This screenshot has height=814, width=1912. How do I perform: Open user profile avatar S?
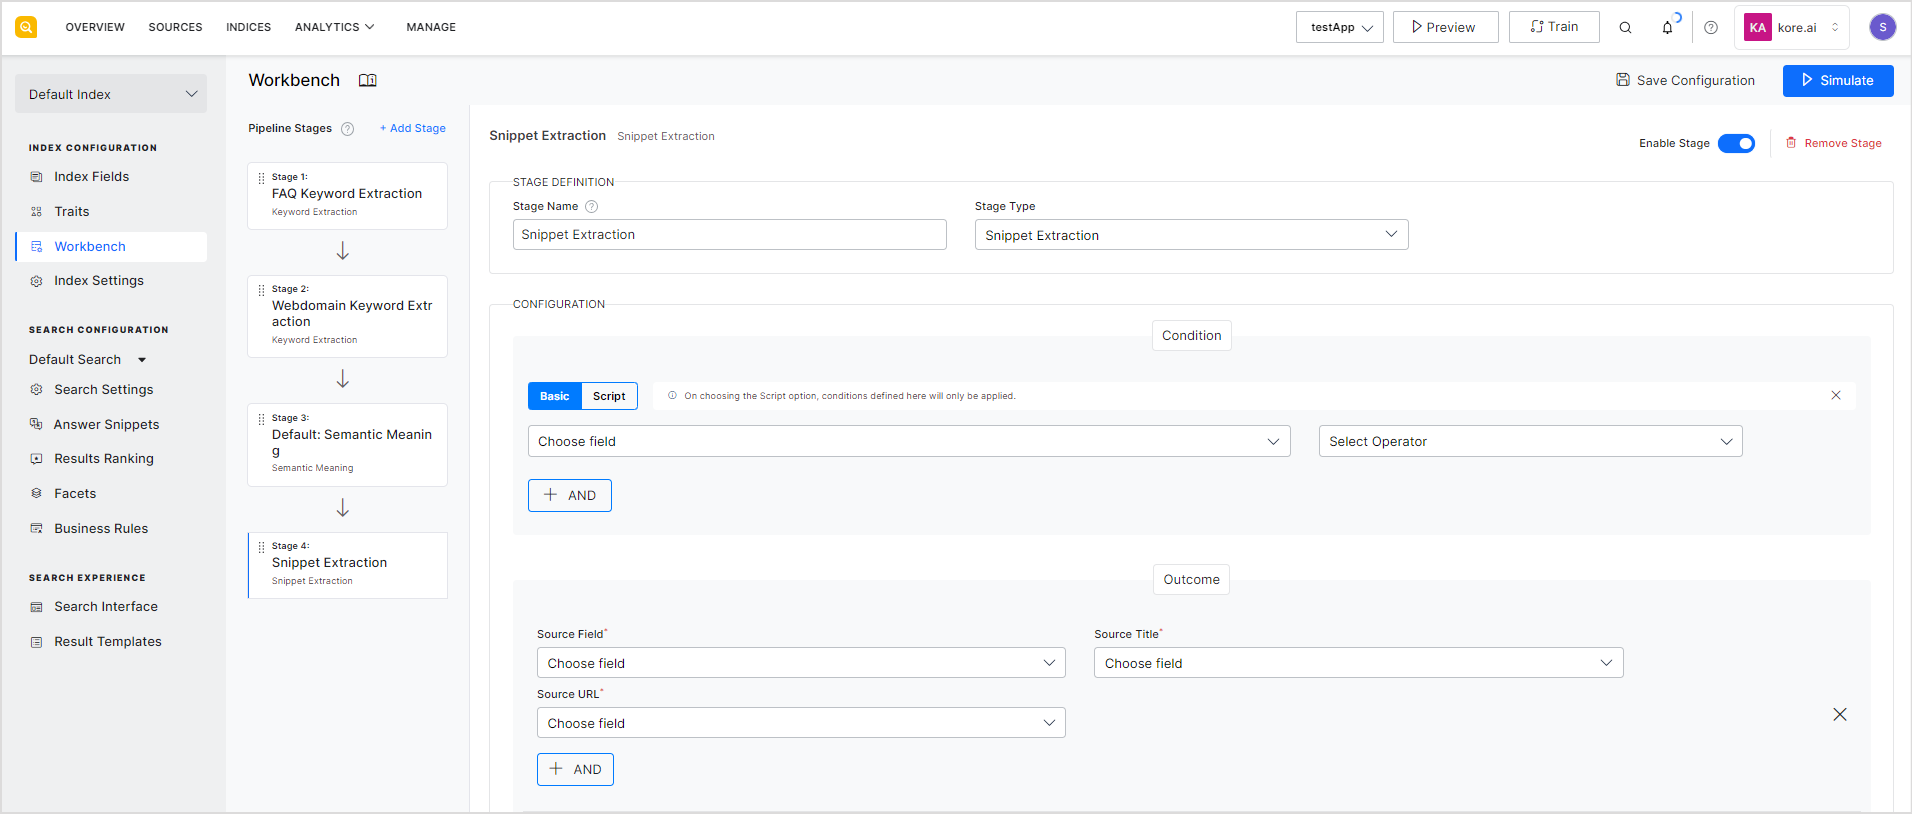click(x=1883, y=28)
